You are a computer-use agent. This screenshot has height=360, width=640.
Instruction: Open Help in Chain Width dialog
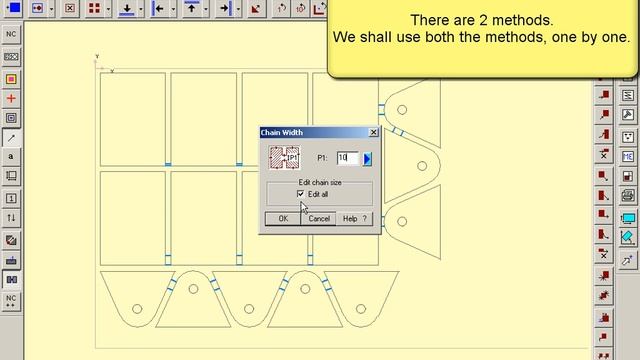[x=354, y=219]
